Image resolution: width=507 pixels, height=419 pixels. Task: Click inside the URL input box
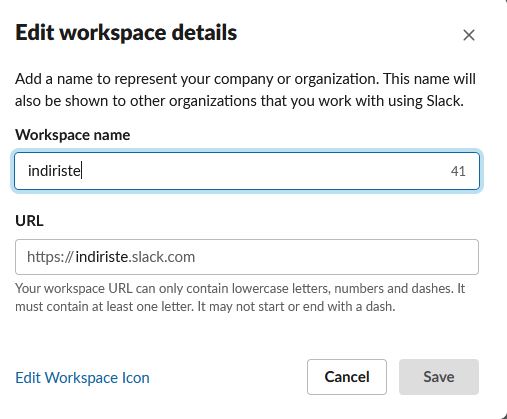click(x=247, y=257)
